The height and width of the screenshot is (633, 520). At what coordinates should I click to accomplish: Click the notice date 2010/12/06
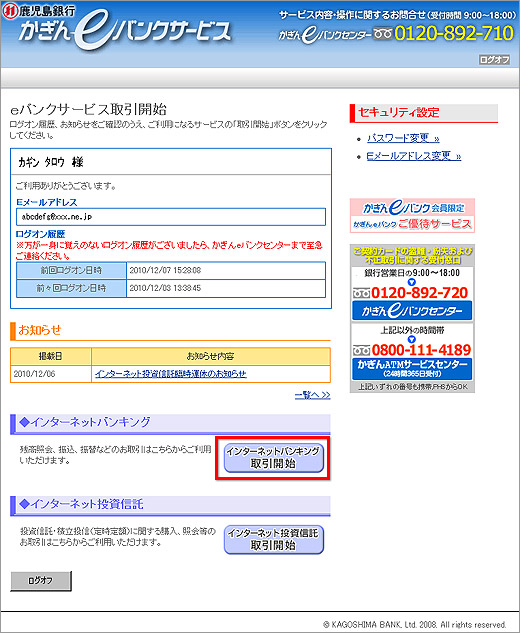(34, 374)
